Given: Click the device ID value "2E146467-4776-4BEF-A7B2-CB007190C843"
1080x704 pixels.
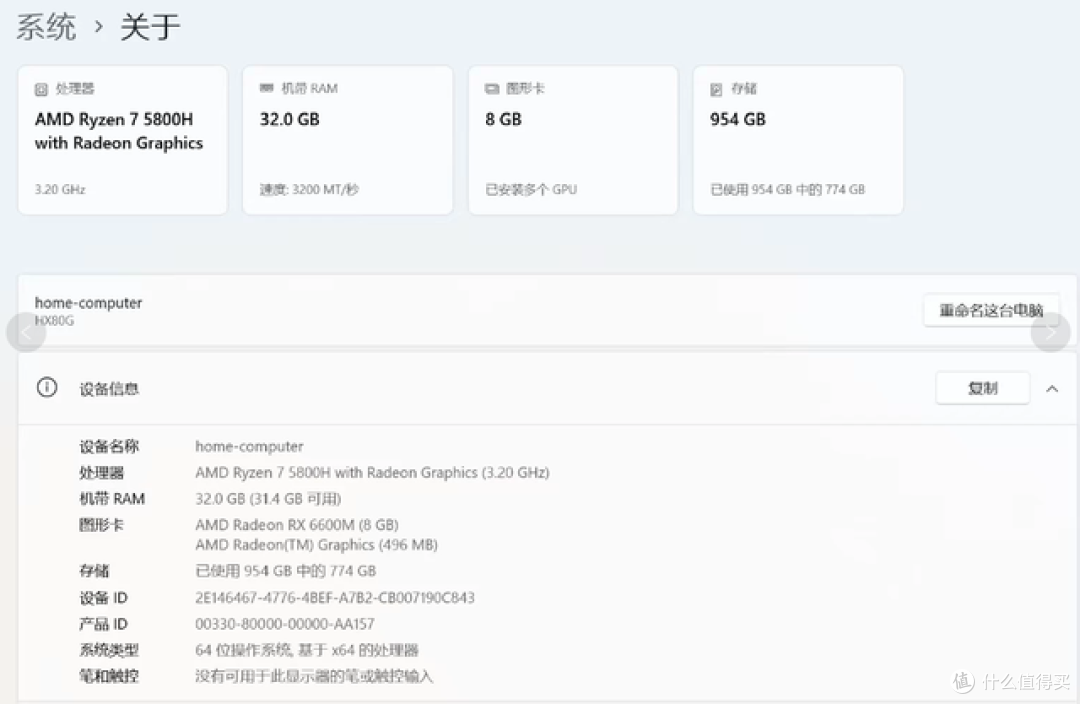Looking at the screenshot, I should tap(335, 598).
